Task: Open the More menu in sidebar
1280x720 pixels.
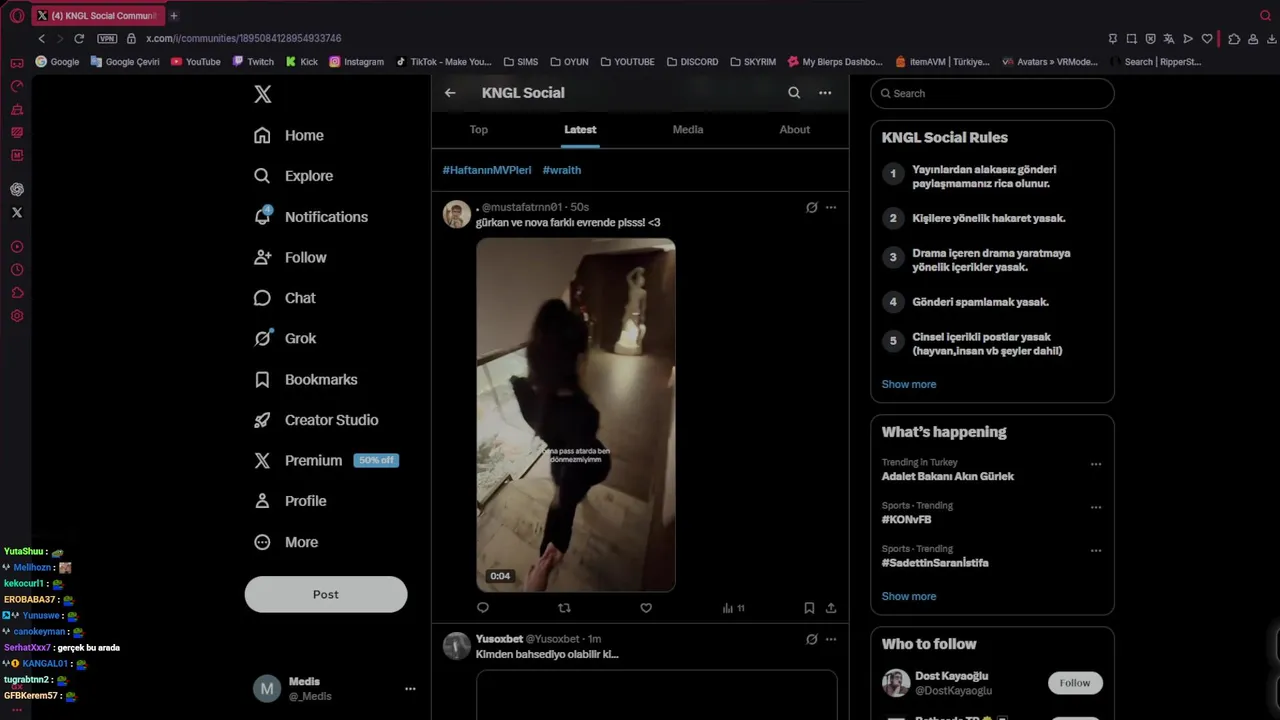Action: coord(286,542)
